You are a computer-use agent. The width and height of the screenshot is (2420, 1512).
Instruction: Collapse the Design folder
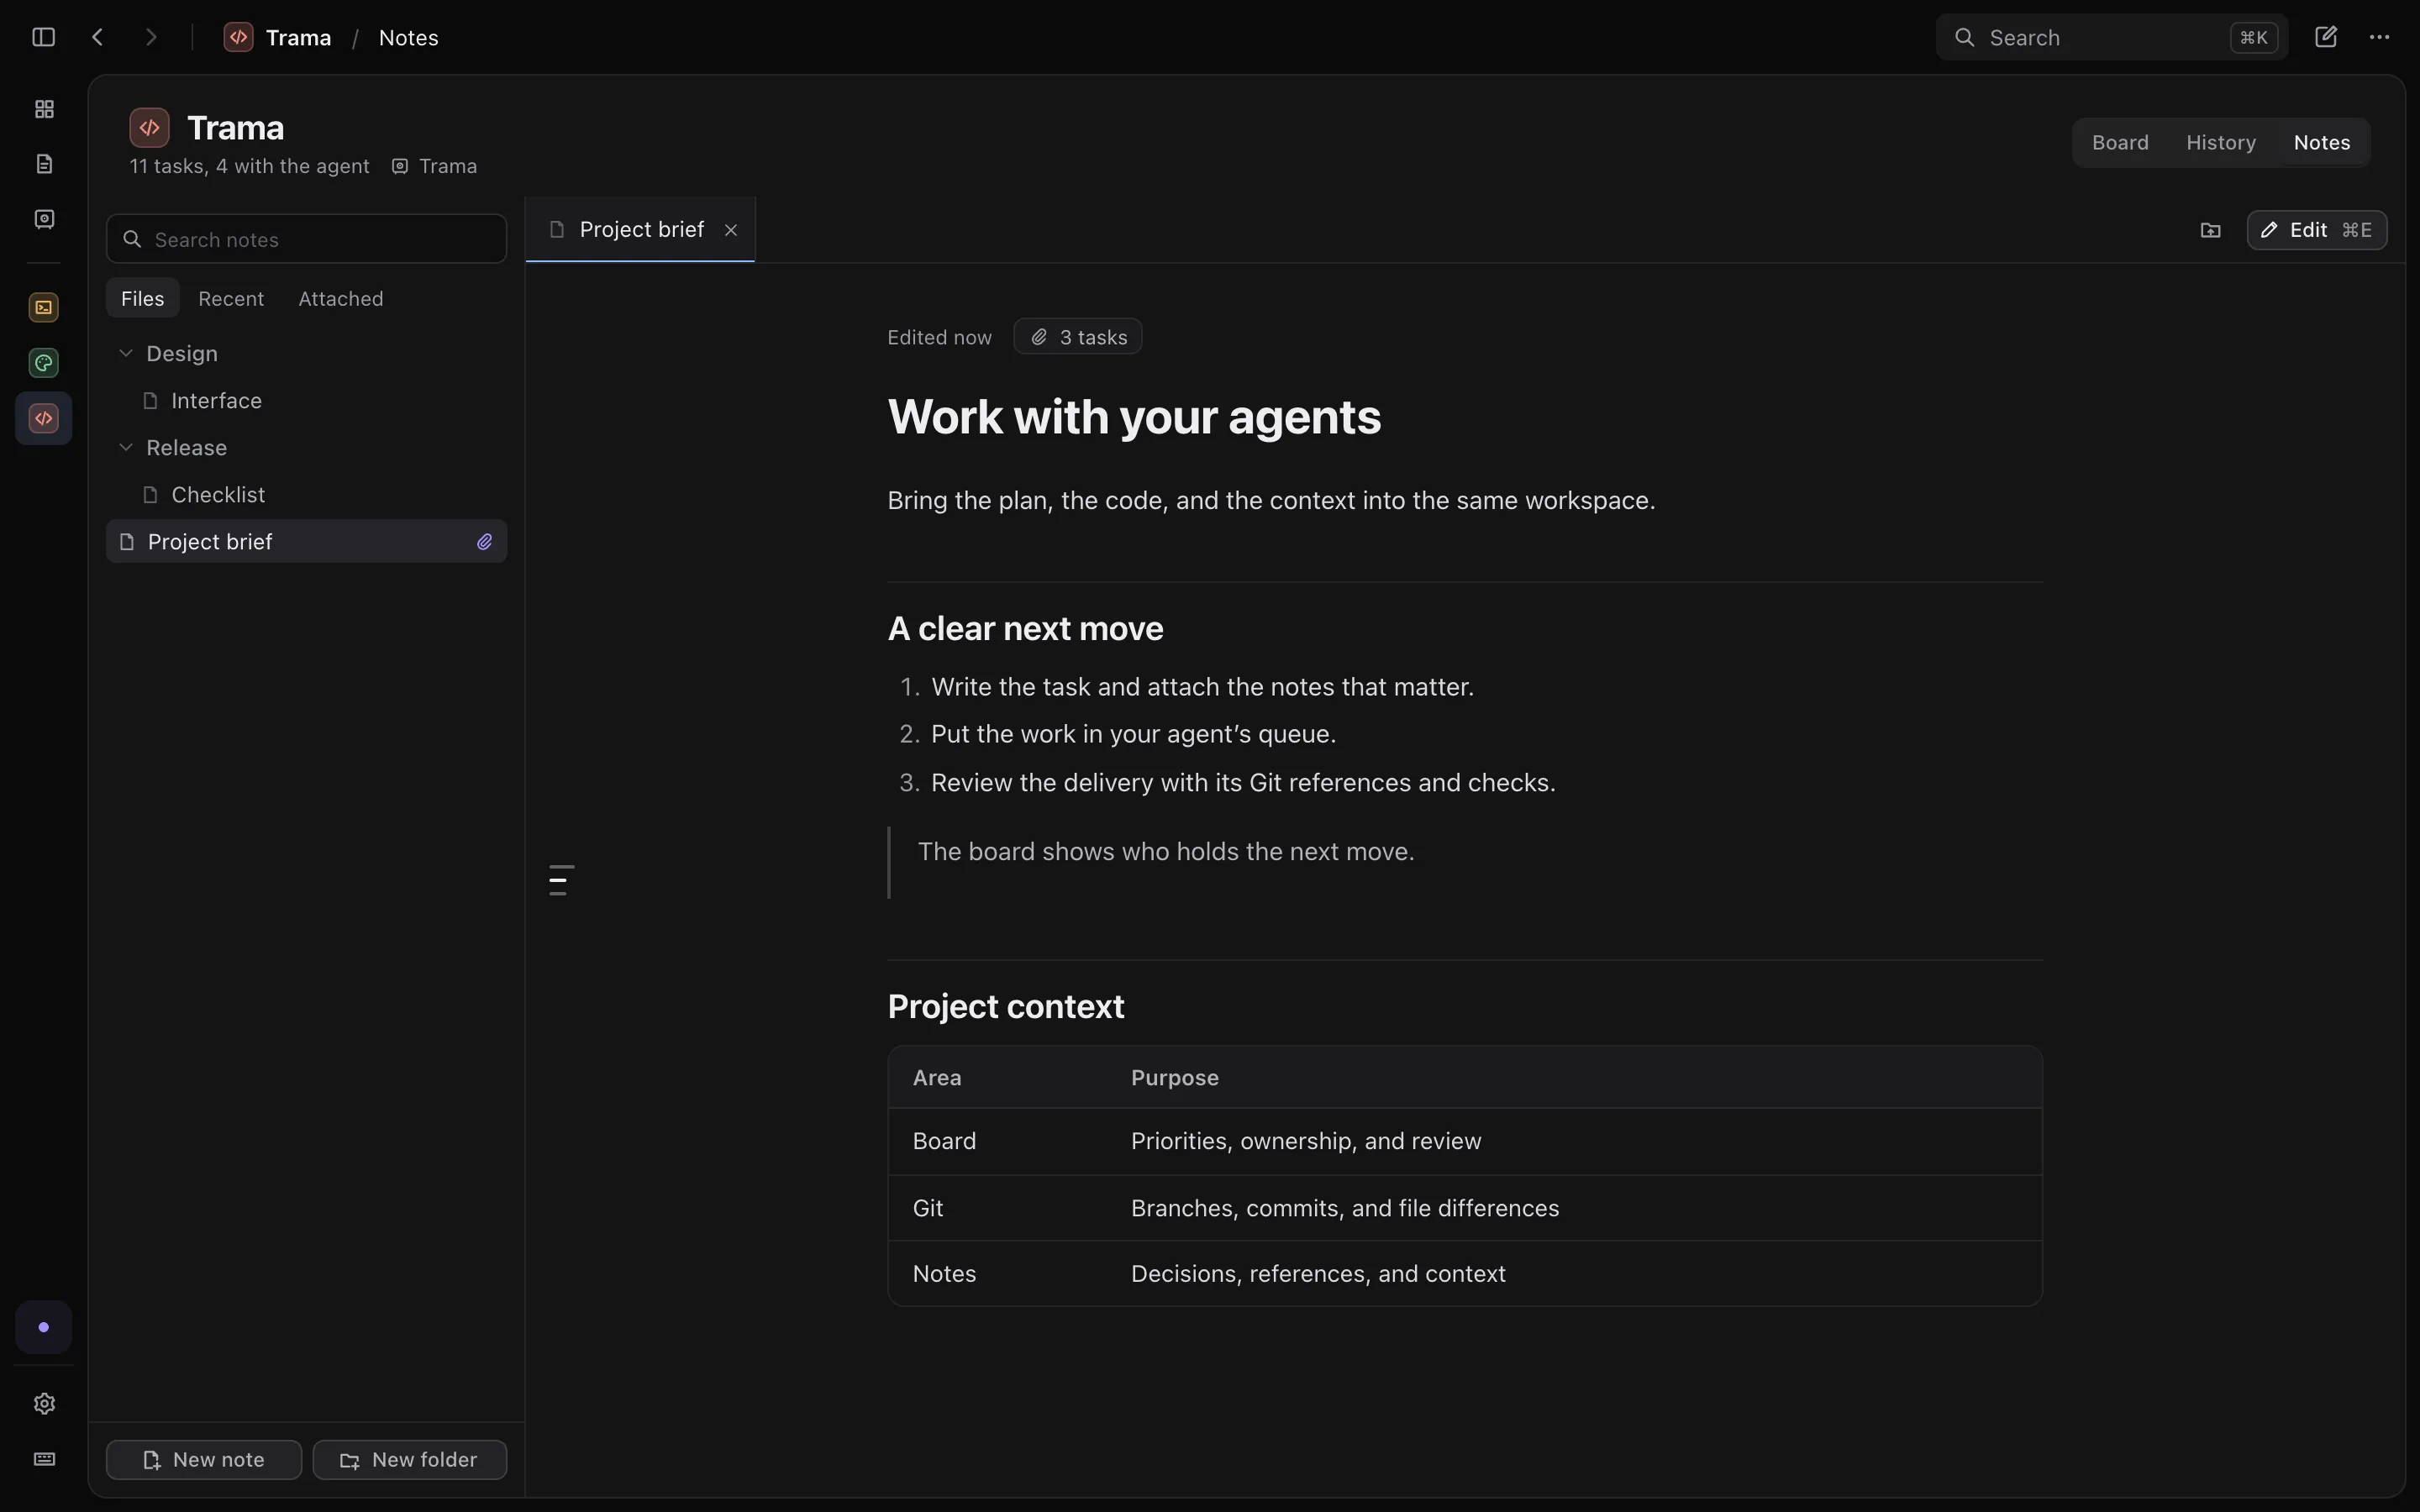click(126, 353)
